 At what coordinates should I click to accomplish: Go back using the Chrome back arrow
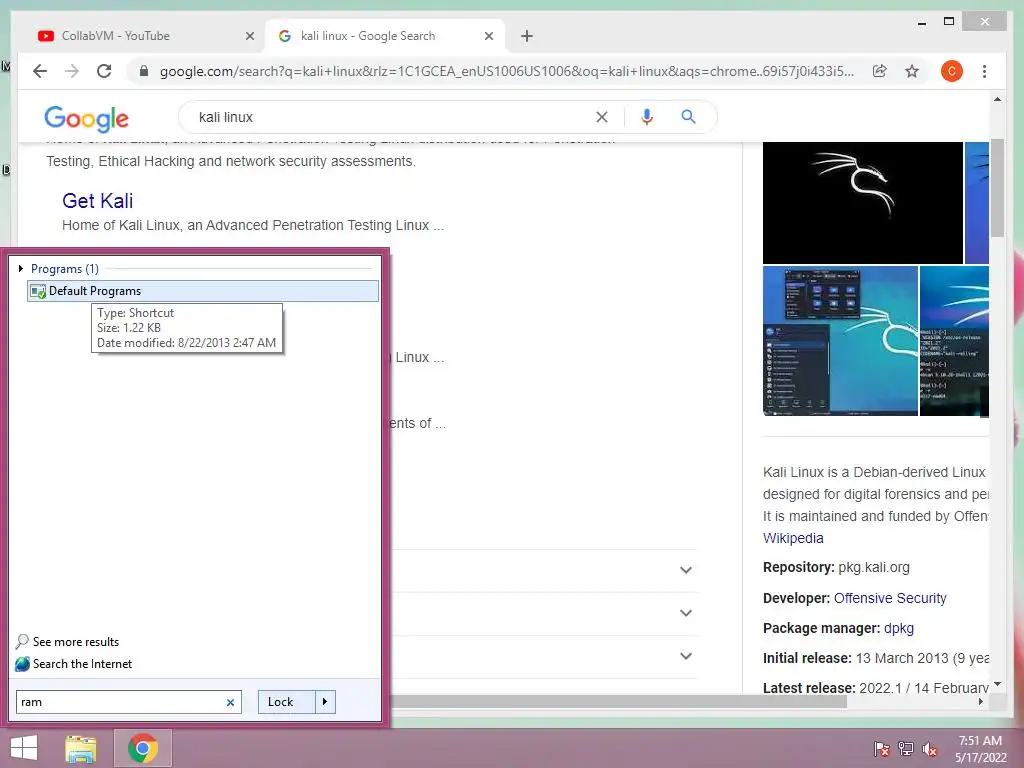40,71
